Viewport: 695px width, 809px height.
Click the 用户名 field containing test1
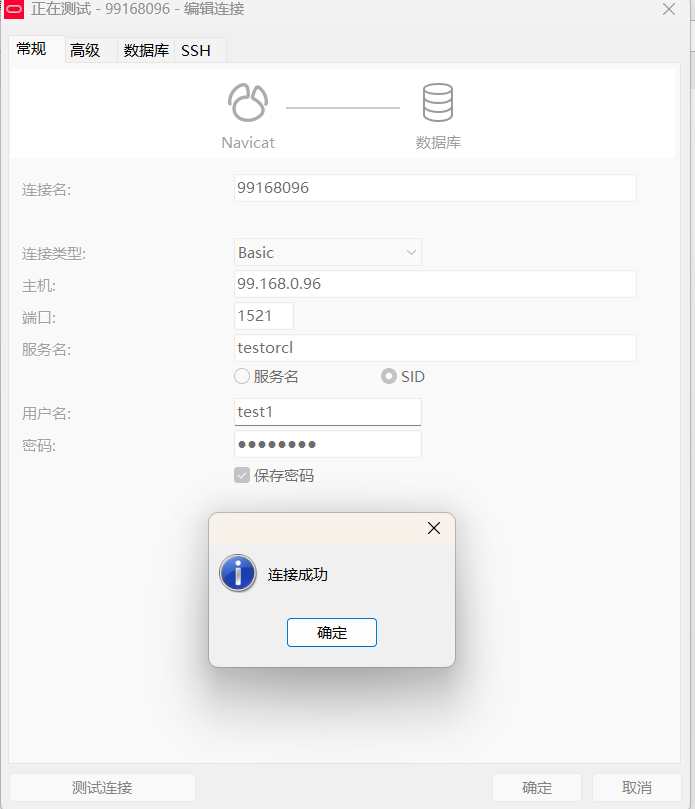point(328,412)
